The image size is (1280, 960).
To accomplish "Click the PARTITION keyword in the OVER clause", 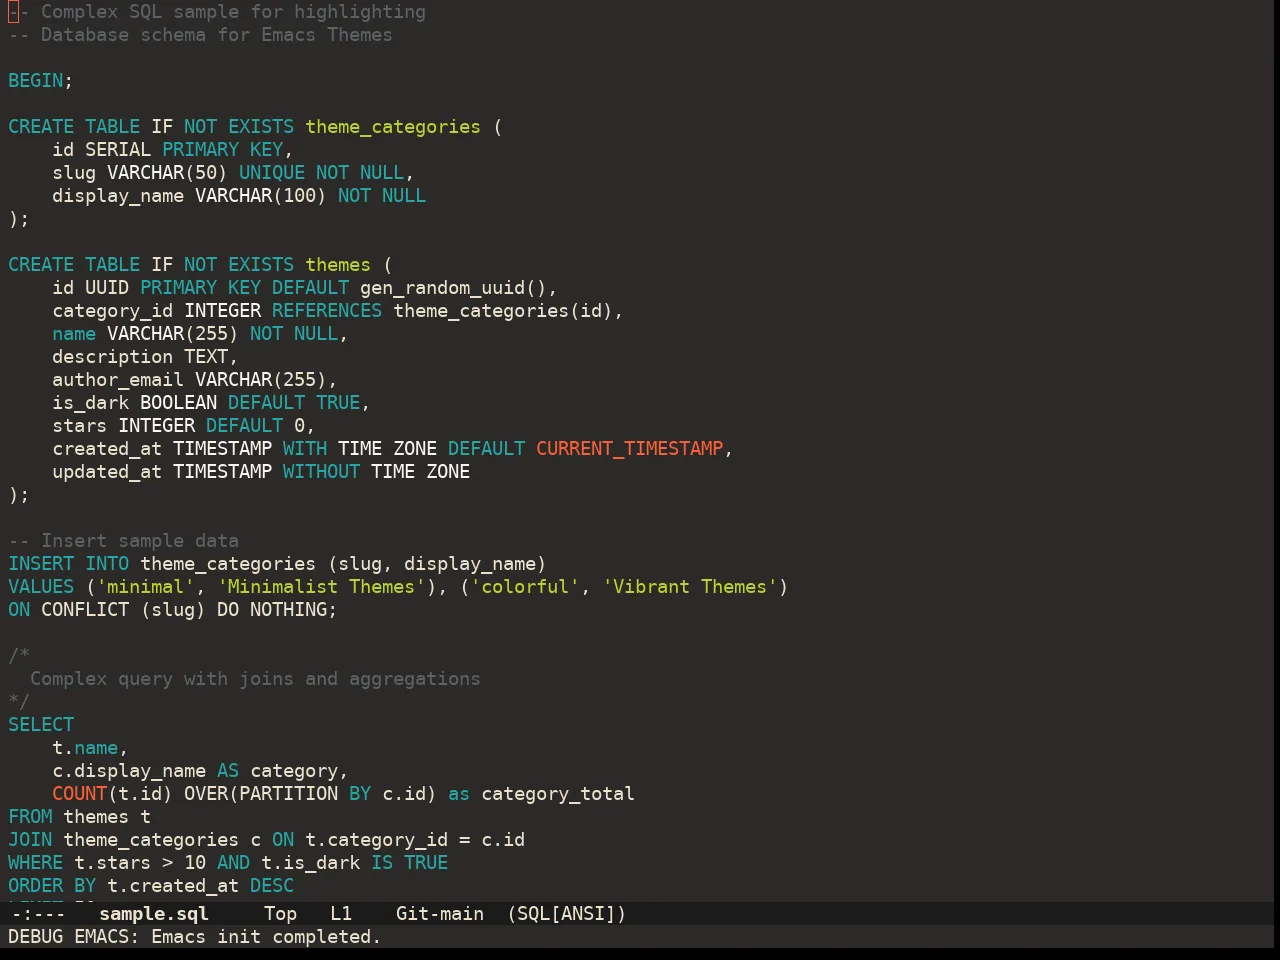I will [288, 794].
